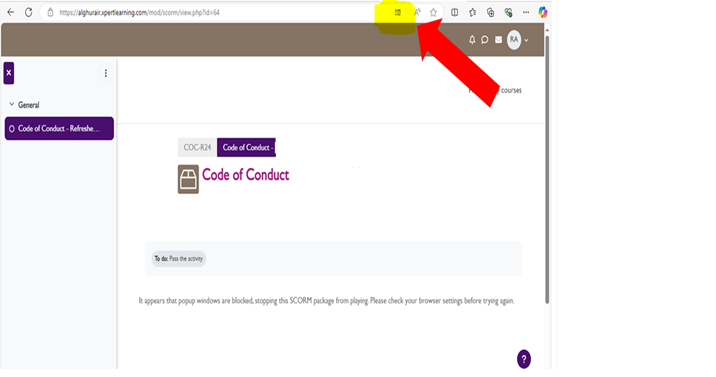
Task: Click the completion circle beside Code of Conduct item
Action: click(x=12, y=129)
